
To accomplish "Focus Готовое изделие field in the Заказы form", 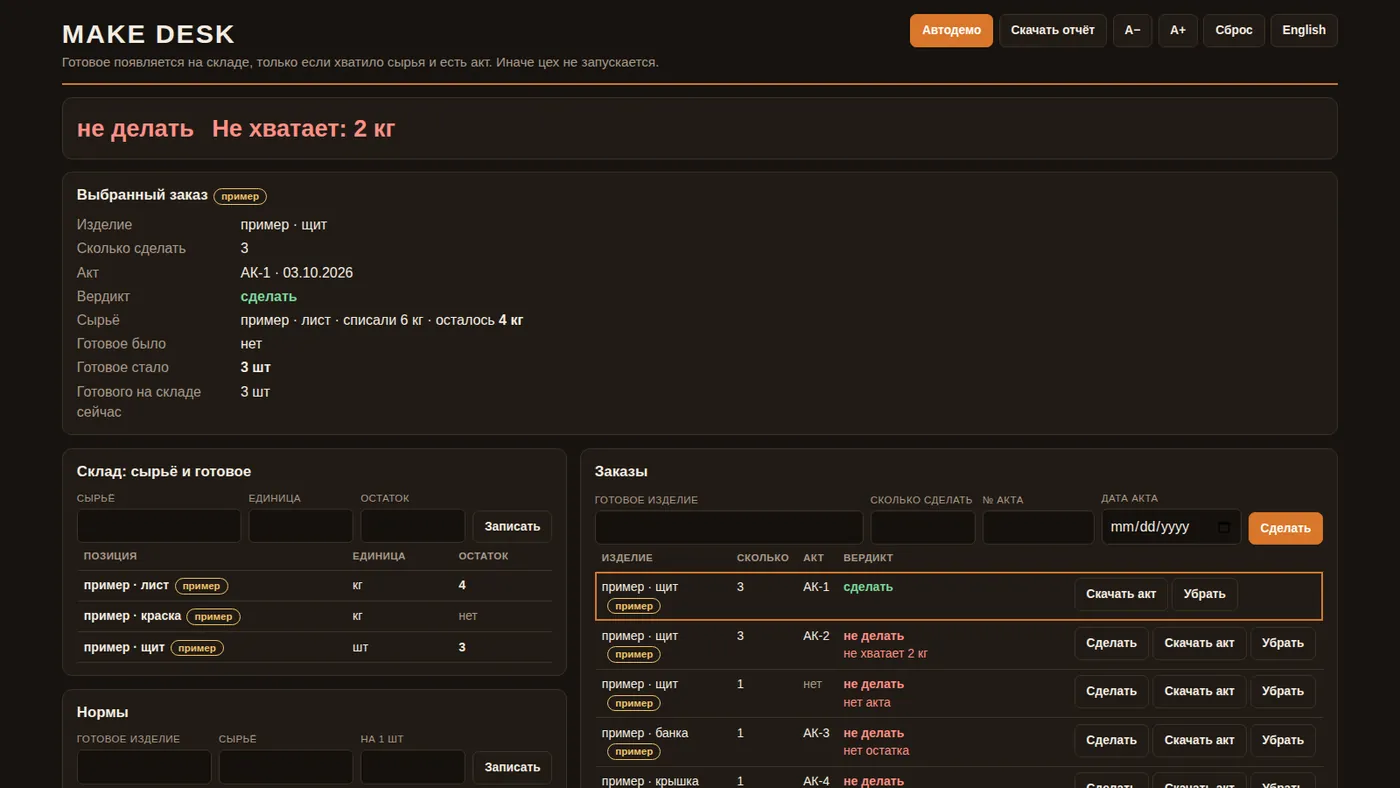I will tap(729, 527).
